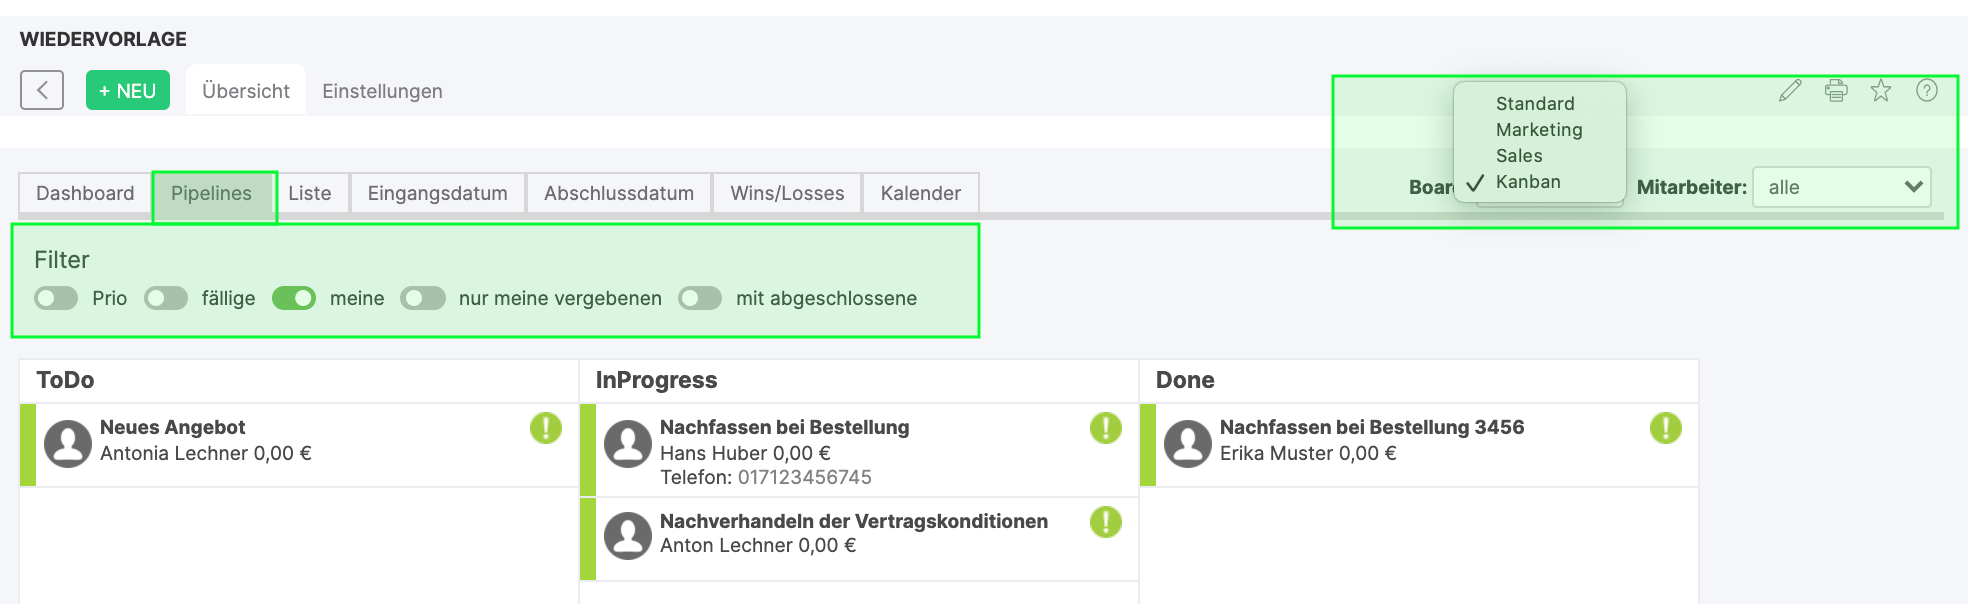The image size is (1968, 604).
Task: Click priority icon on Erika Muster card
Action: pyautogui.click(x=1665, y=428)
